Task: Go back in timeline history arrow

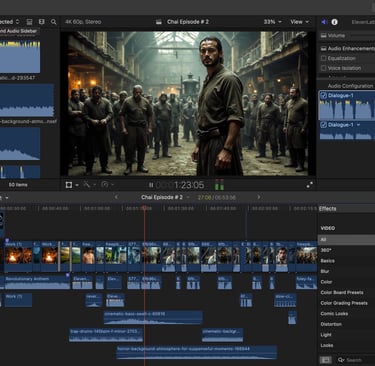Action: coord(116,197)
